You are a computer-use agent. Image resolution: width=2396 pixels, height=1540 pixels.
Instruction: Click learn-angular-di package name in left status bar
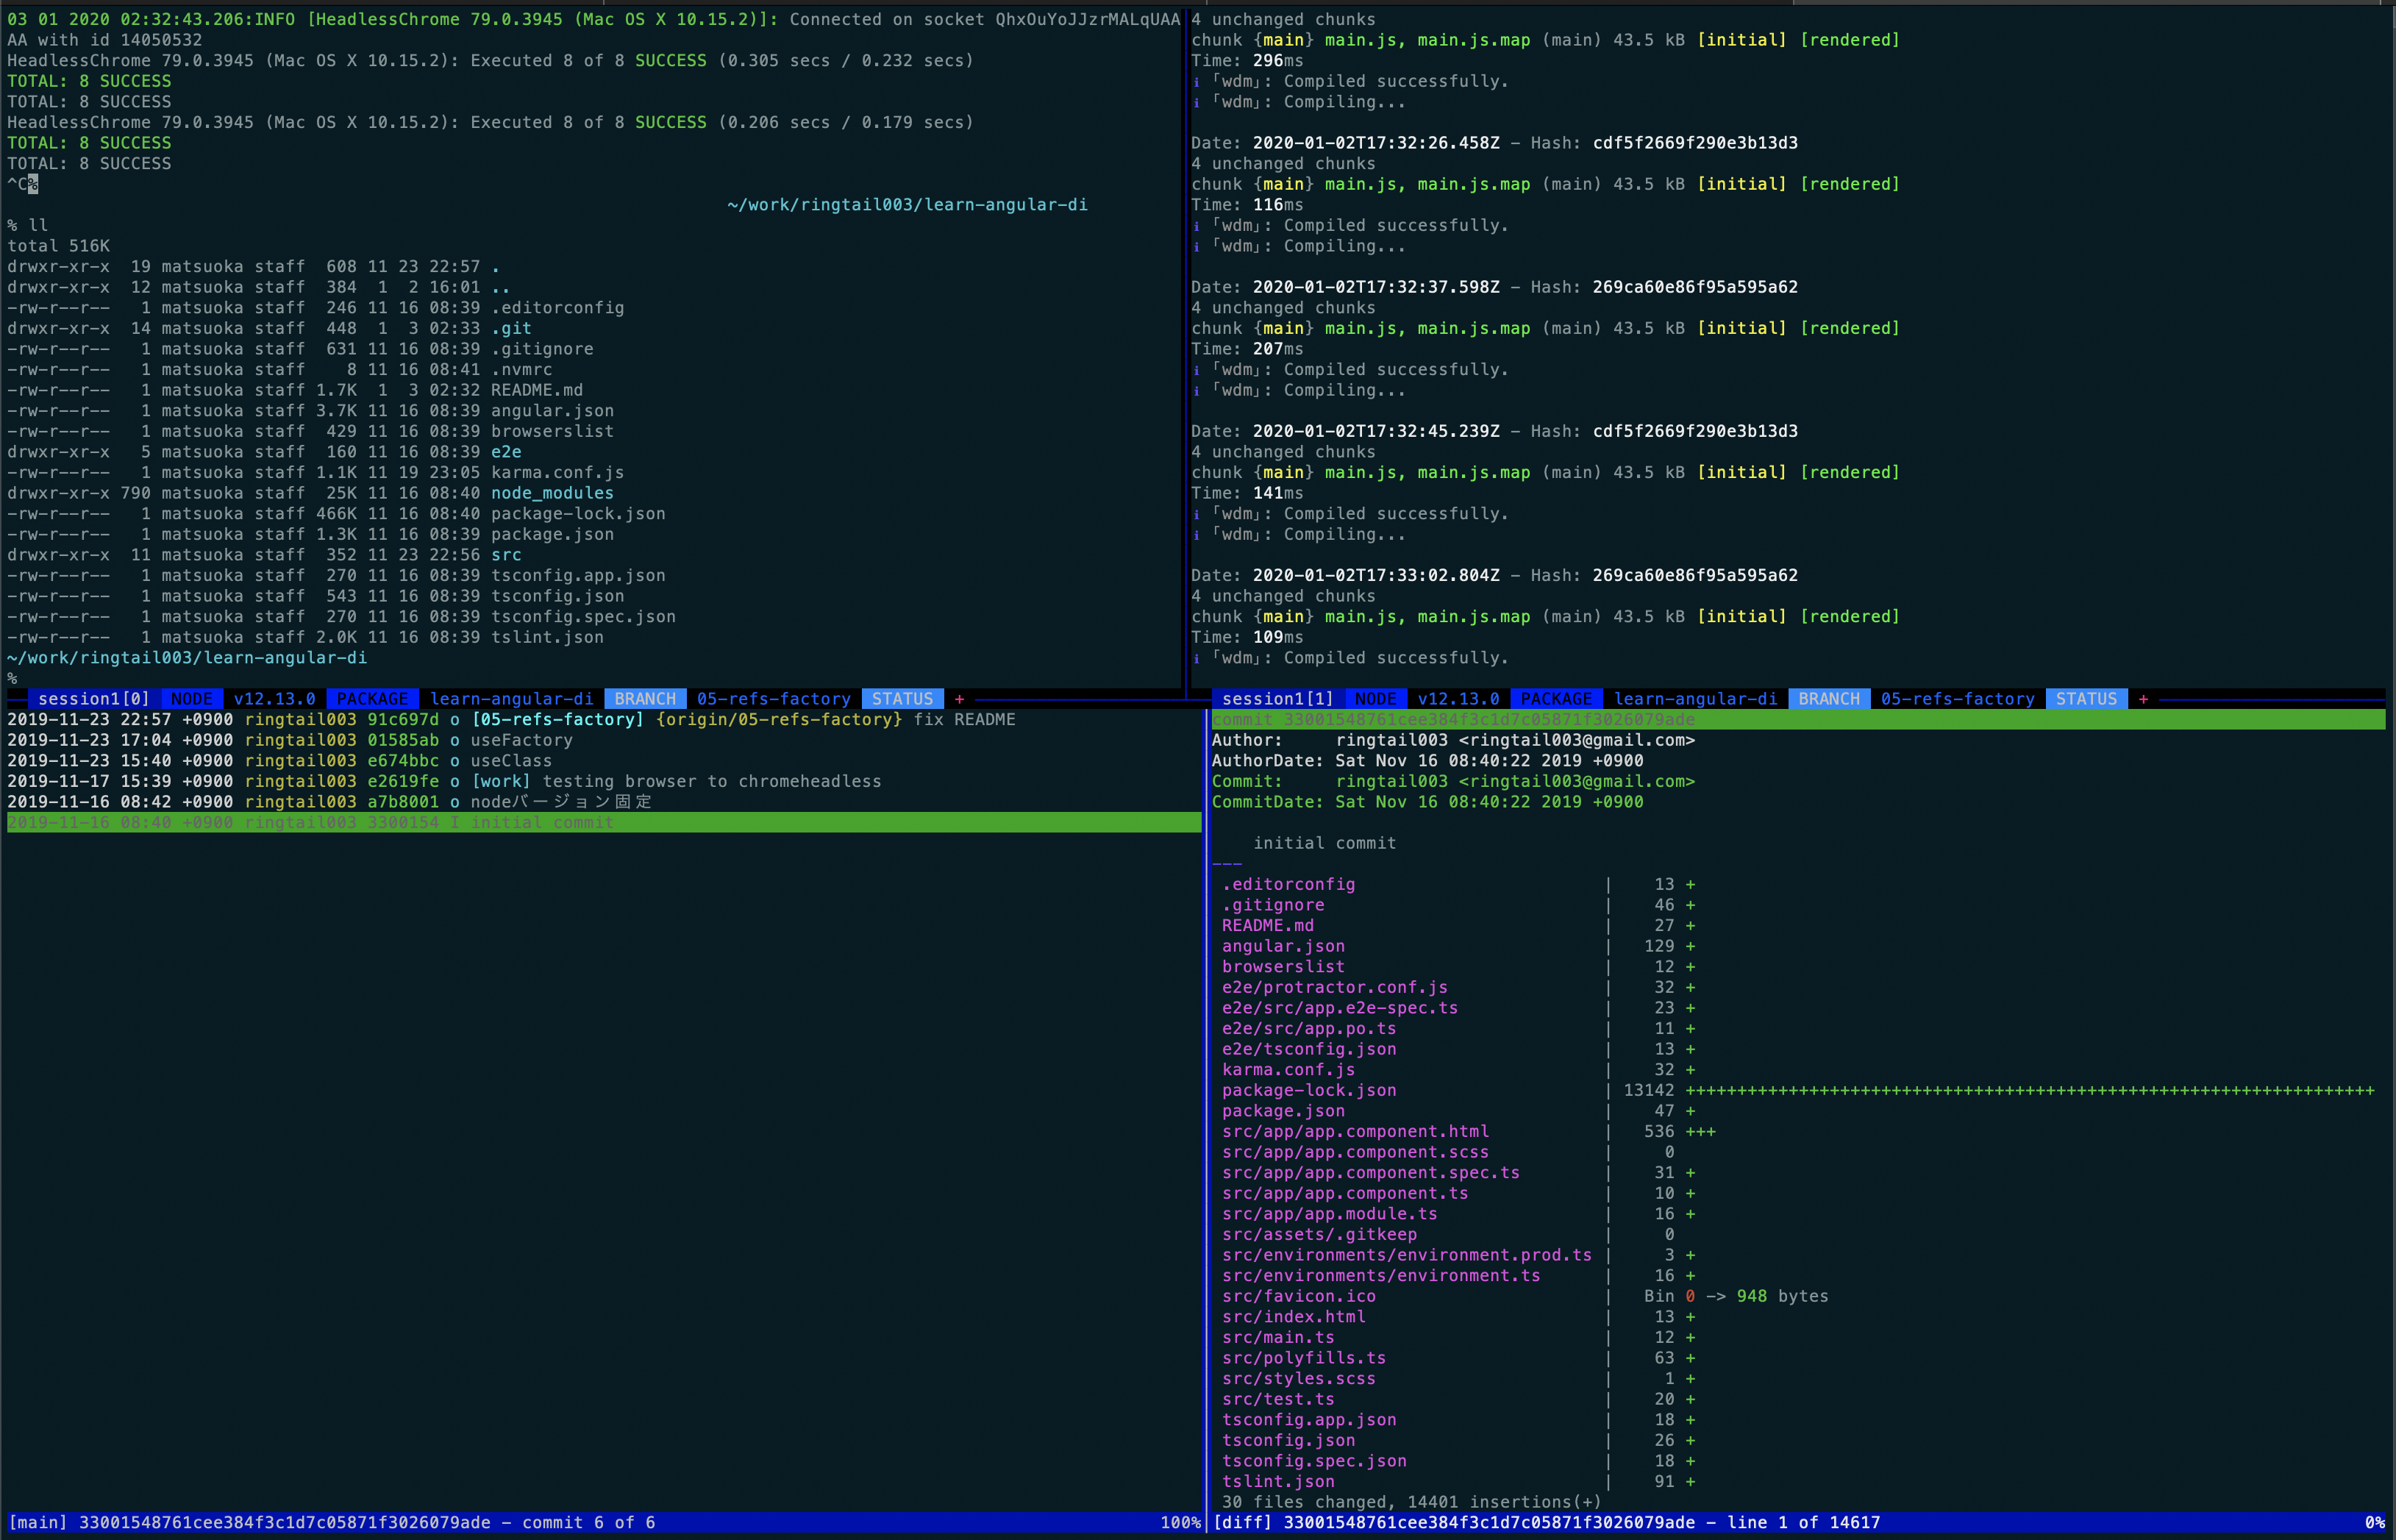coord(511,699)
